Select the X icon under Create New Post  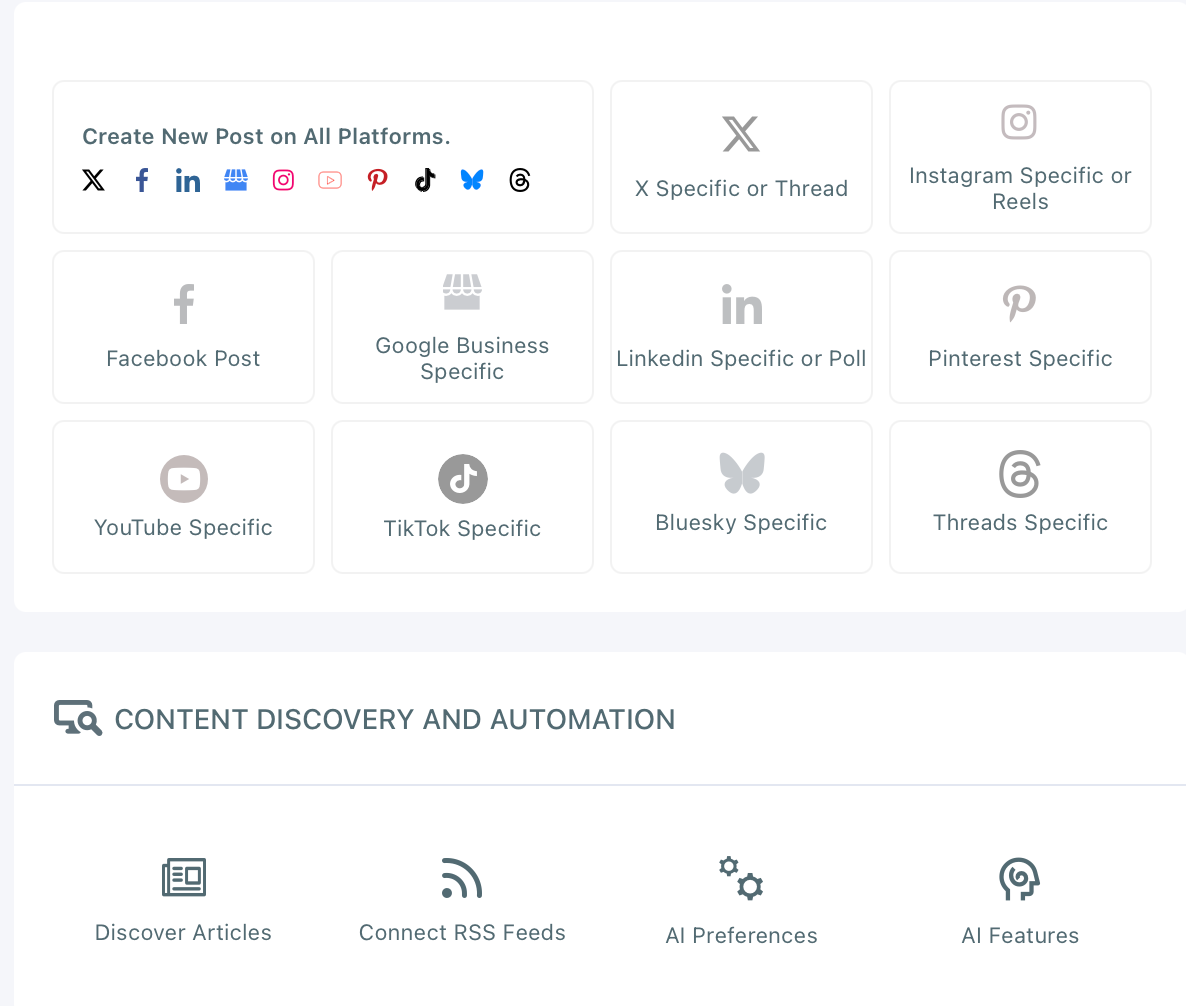[93, 180]
